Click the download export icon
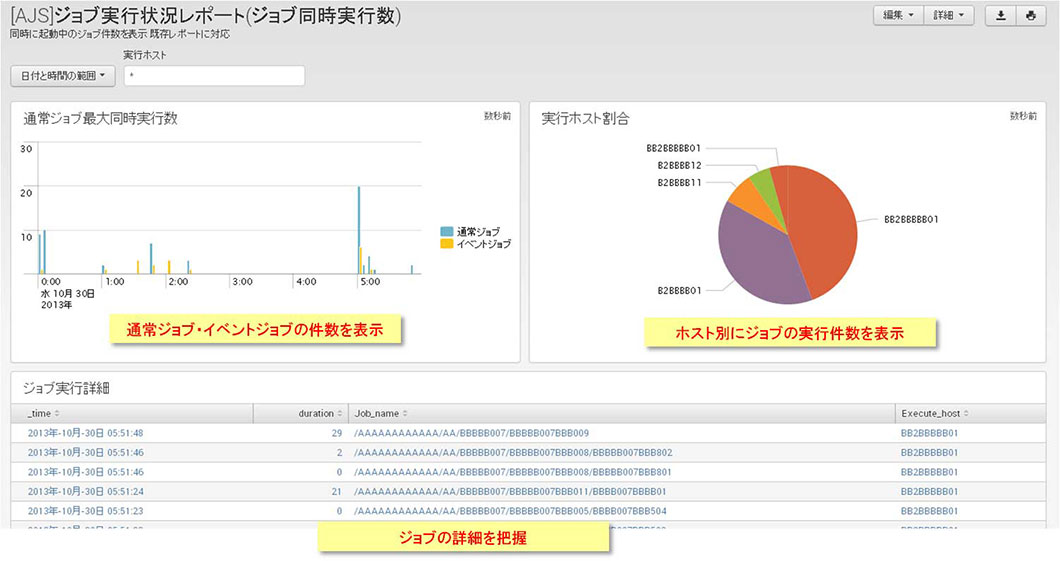The width and height of the screenshot is (1060, 561). (x=1001, y=16)
